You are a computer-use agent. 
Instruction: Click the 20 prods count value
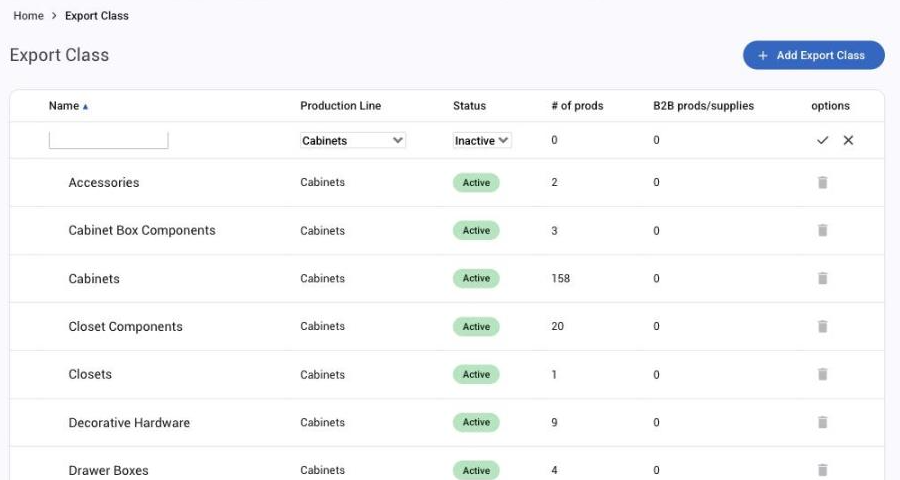(557, 326)
